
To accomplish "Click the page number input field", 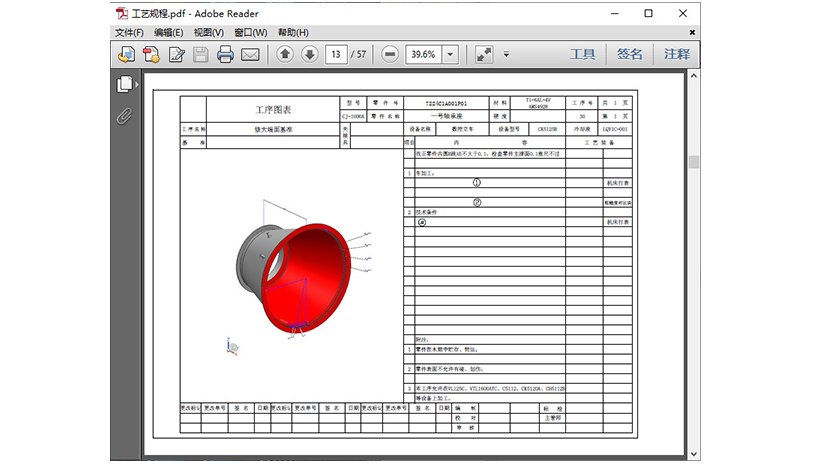I will [336, 55].
